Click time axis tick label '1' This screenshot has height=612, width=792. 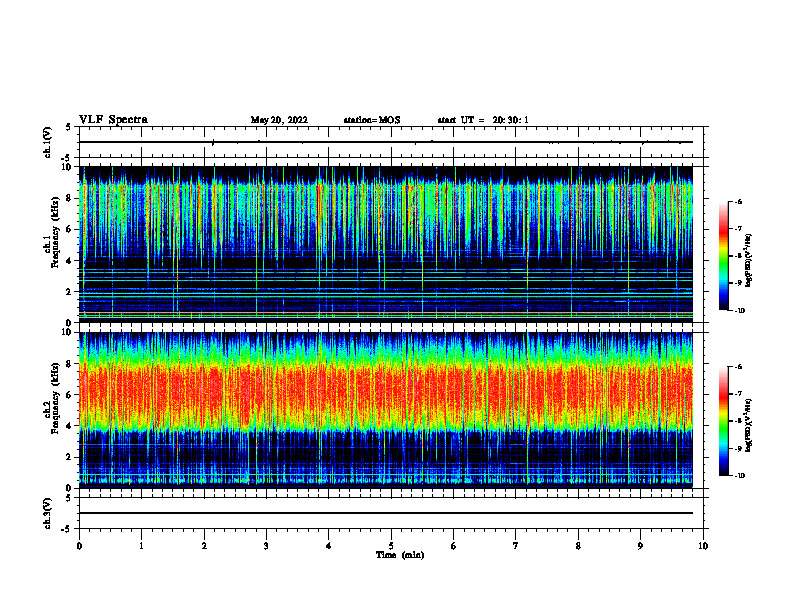[x=142, y=546]
